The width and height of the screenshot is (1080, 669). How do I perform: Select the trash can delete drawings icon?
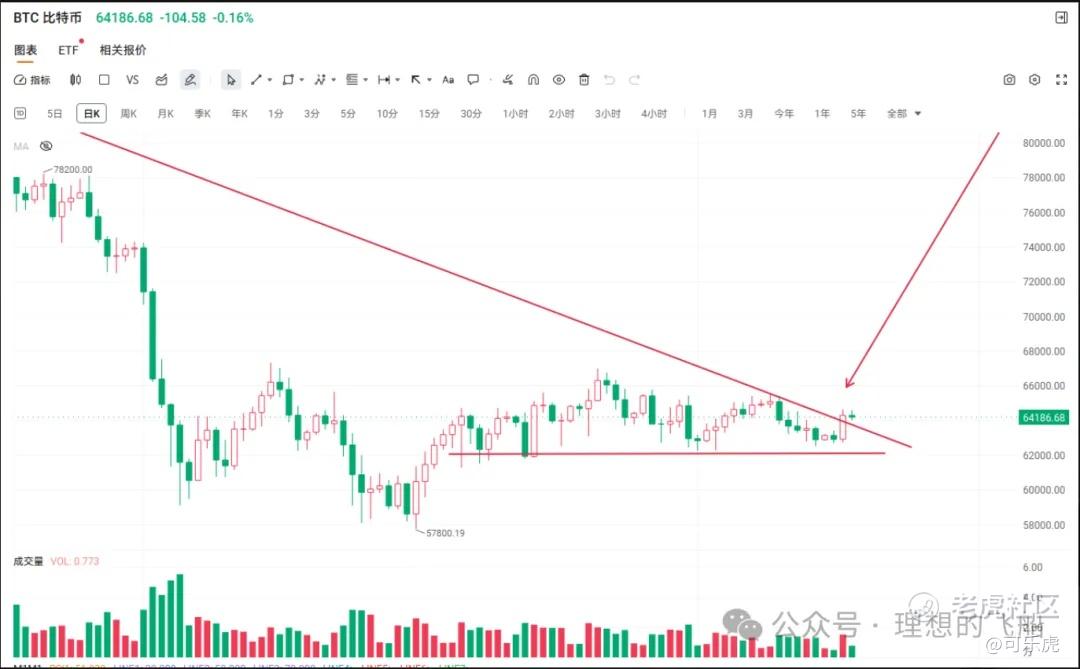coord(584,80)
